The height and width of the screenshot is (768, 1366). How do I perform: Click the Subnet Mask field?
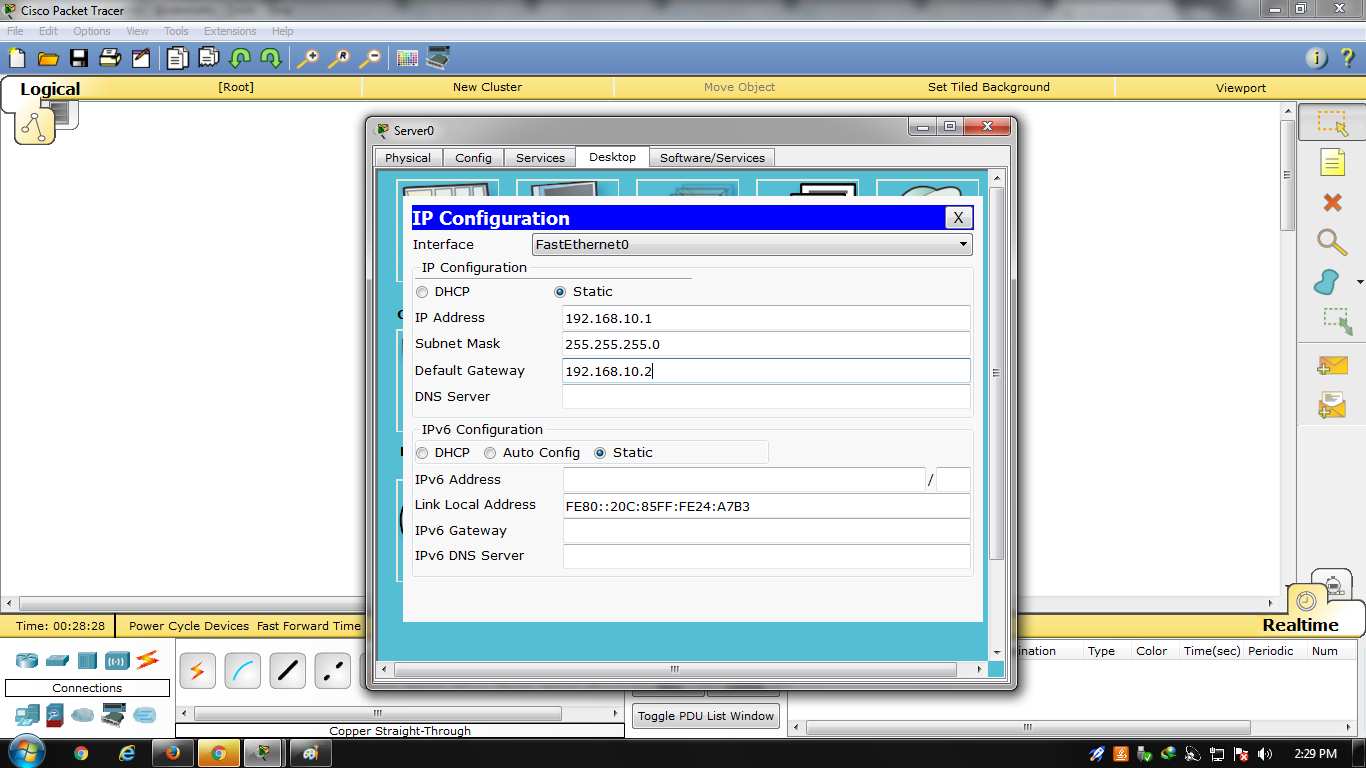coord(767,344)
